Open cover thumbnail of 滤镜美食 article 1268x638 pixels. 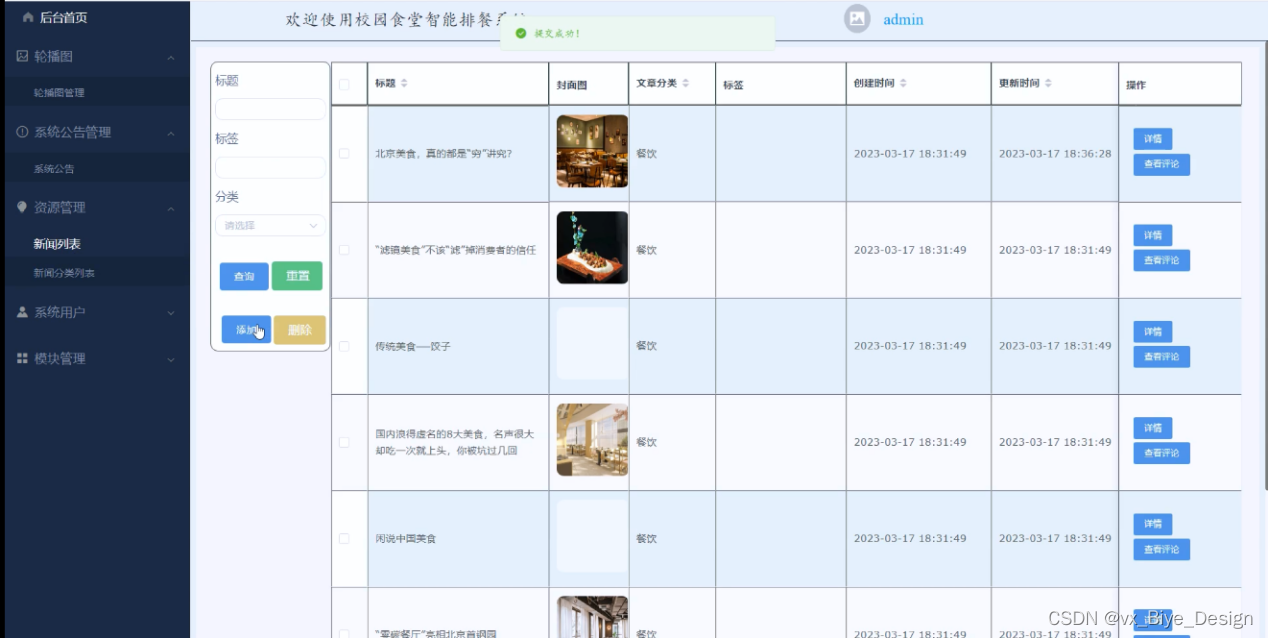point(592,247)
